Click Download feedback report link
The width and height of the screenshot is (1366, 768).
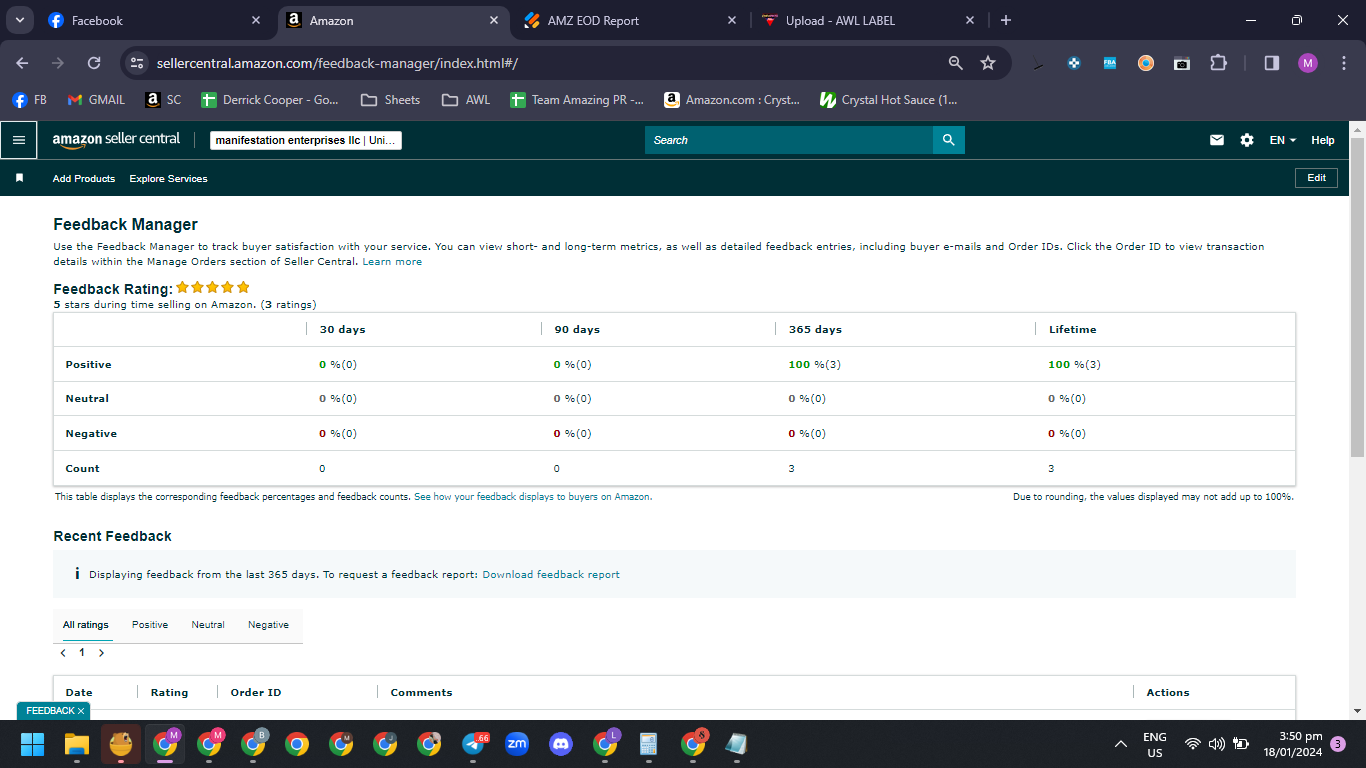point(551,575)
